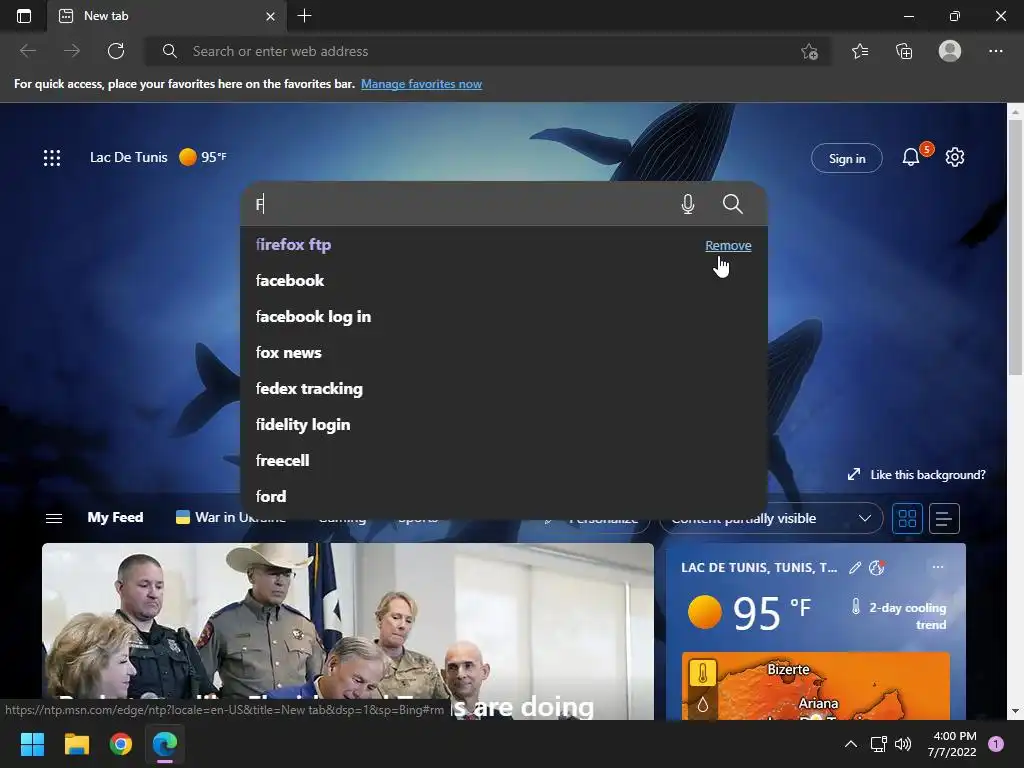Open Lac De Tunis weather summary
1024x768 pixels.
click(x=158, y=157)
